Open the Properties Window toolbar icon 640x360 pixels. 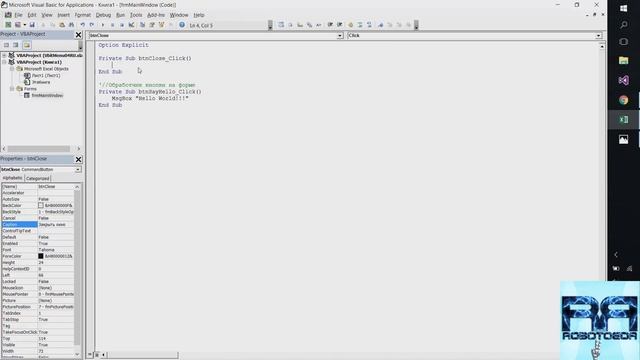point(152,25)
